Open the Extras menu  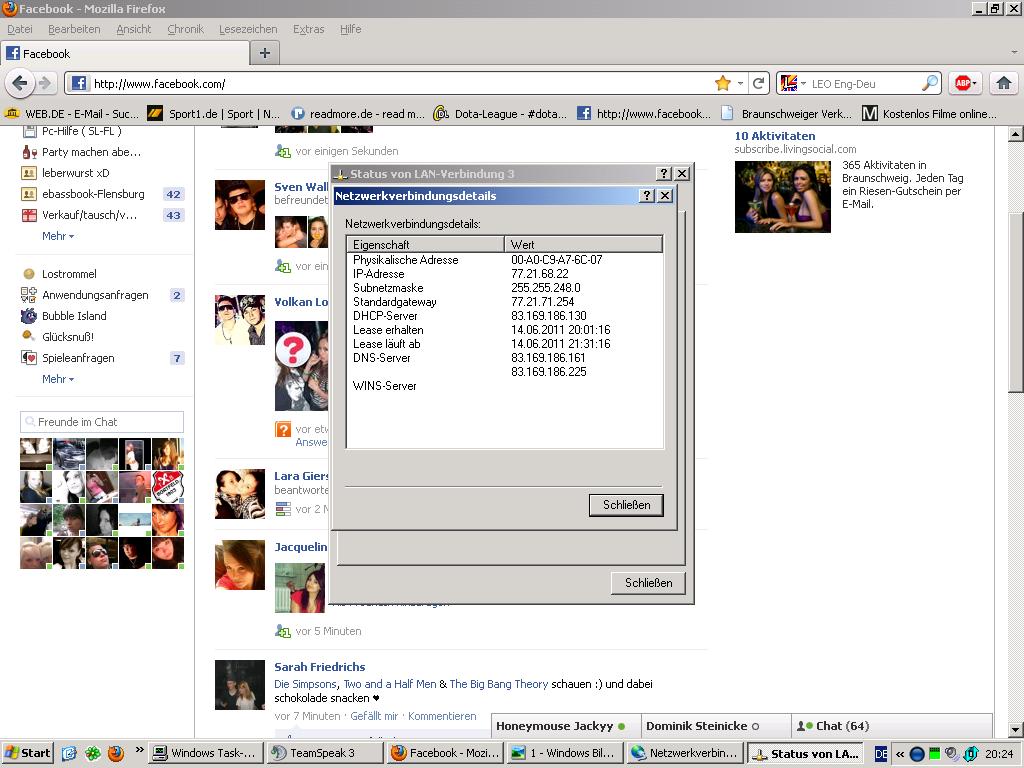pos(308,29)
